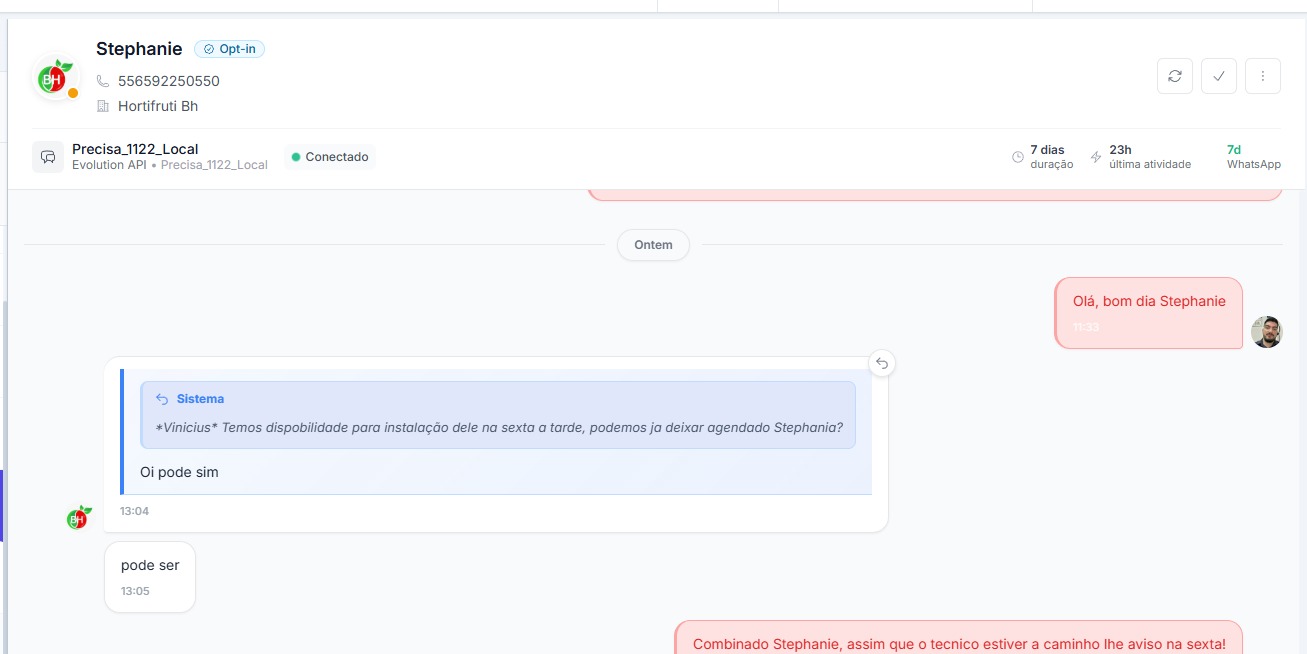
Task: Click the Conectado status indicator
Action: point(329,157)
